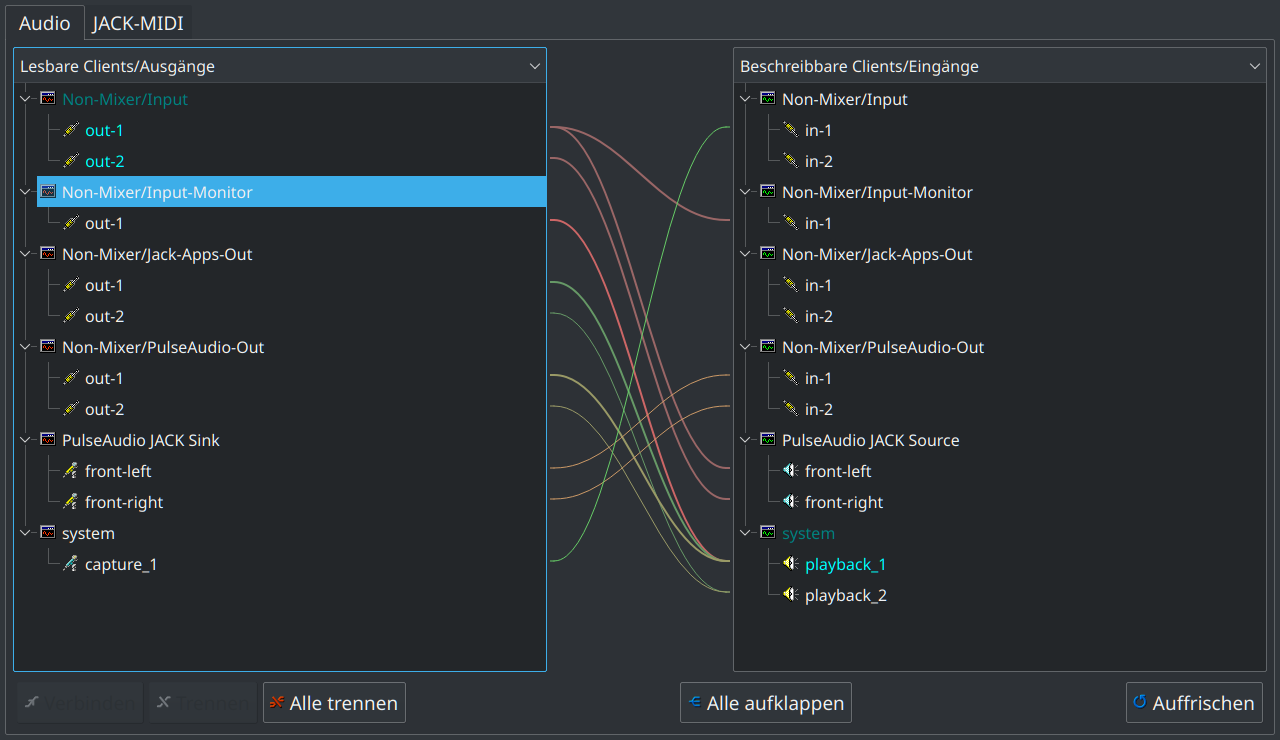
Task: Select the Audio tab
Action: point(45,23)
